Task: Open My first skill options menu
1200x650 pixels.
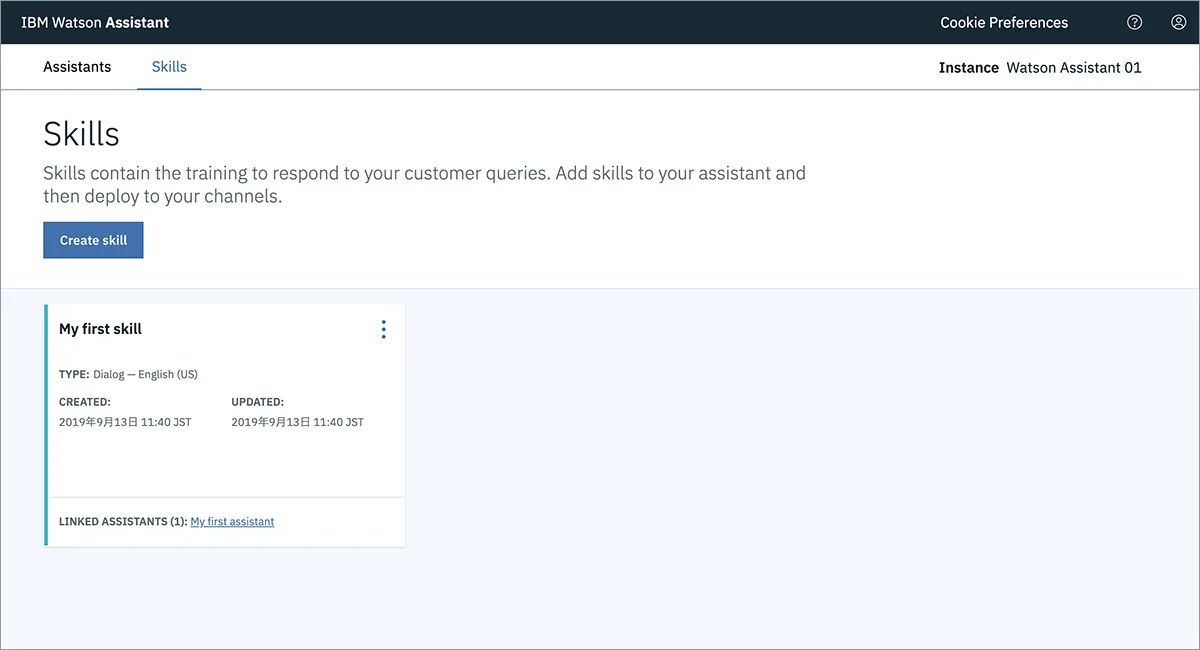Action: [x=383, y=329]
